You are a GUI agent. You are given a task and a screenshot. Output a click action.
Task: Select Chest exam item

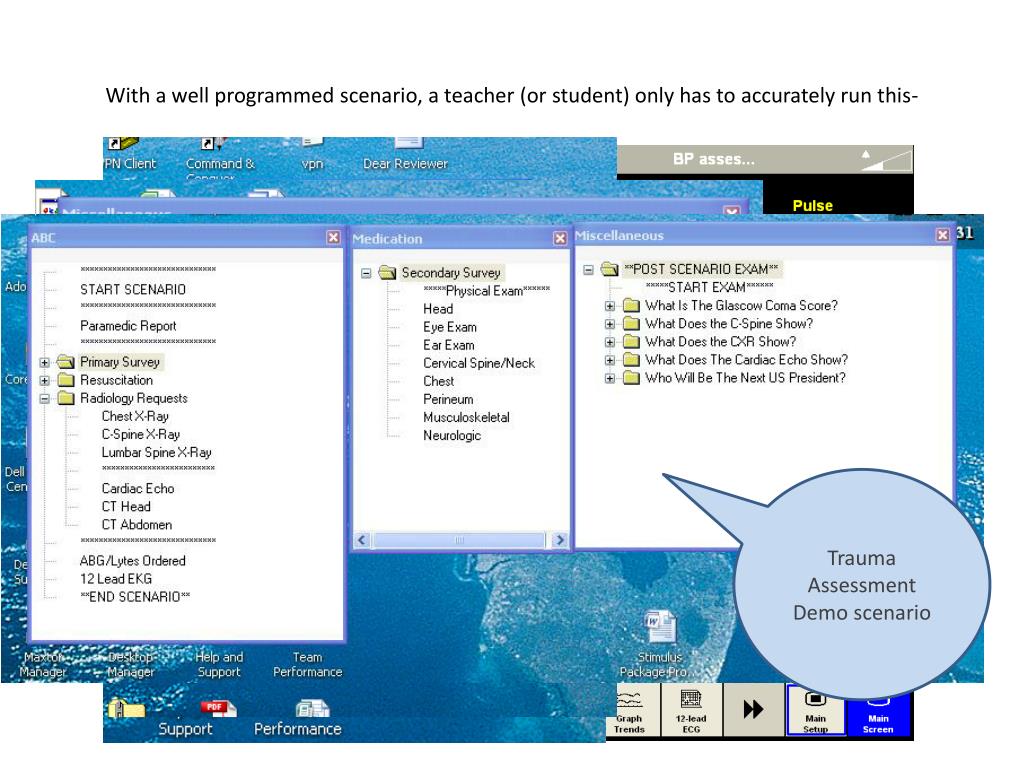click(x=438, y=381)
